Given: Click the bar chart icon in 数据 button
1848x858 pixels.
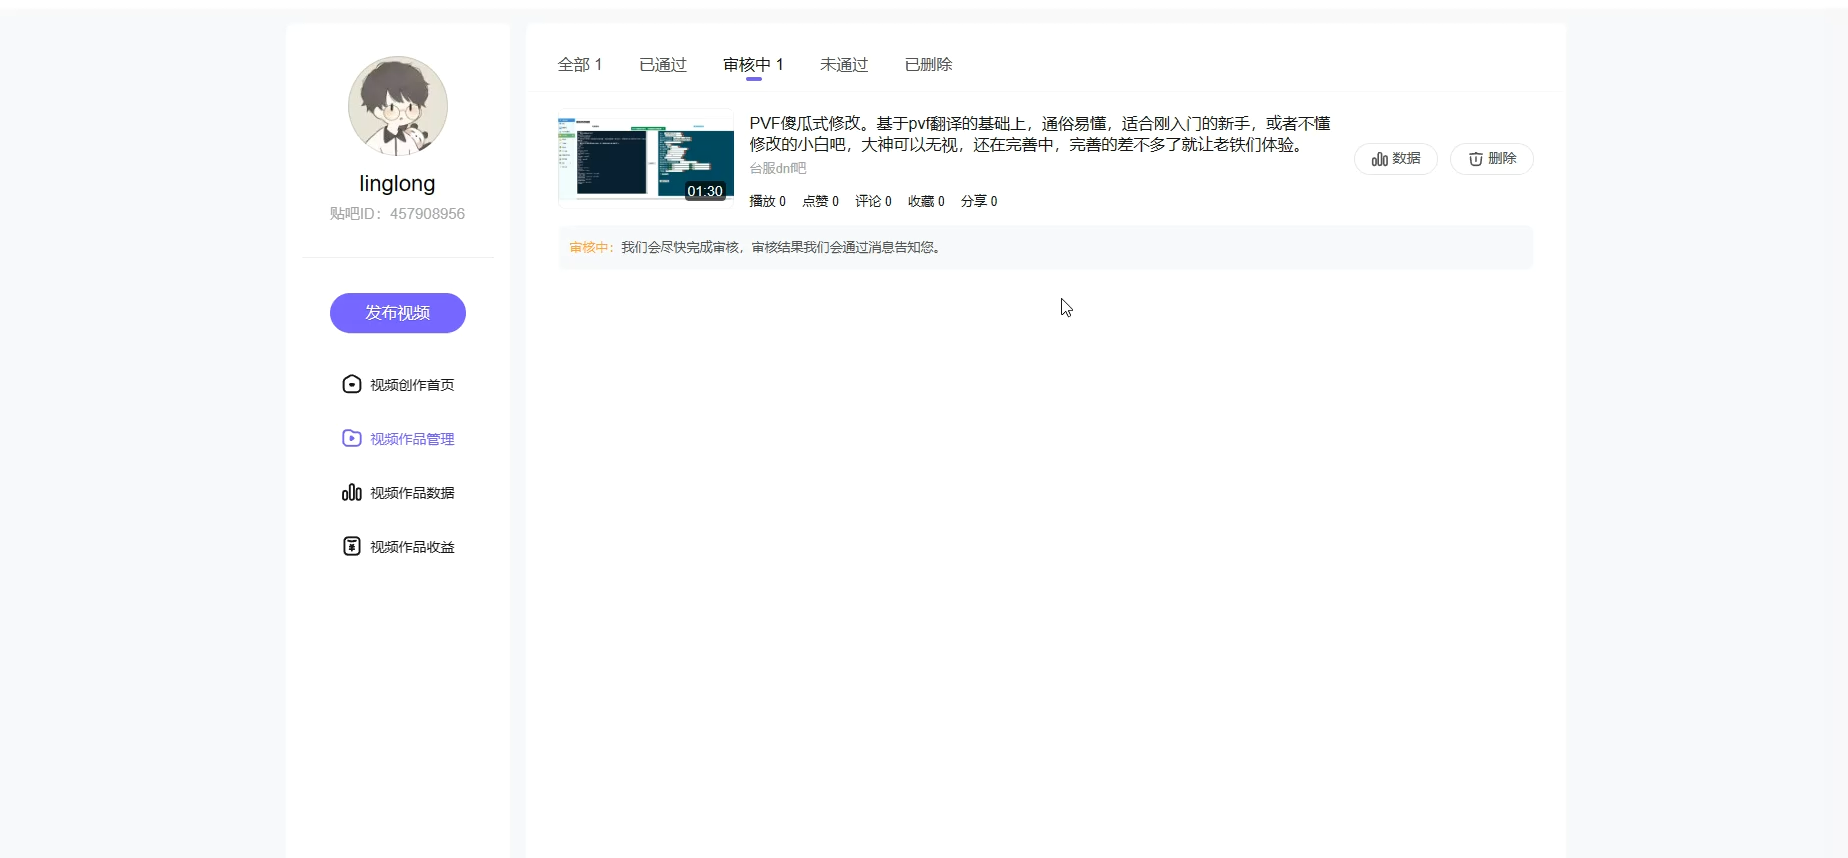Looking at the screenshot, I should (x=1380, y=159).
